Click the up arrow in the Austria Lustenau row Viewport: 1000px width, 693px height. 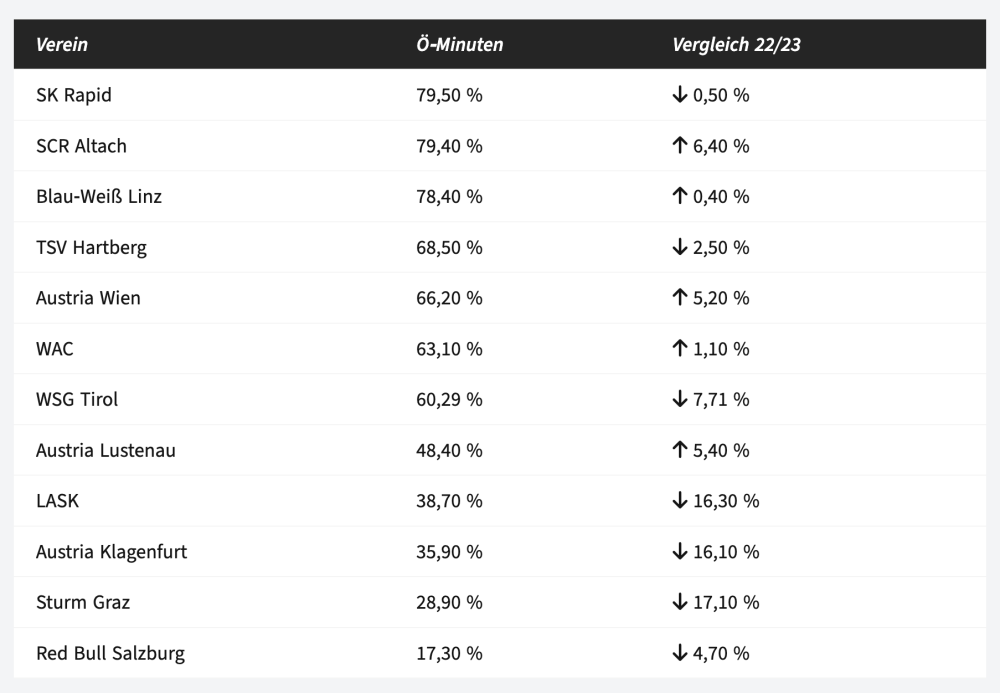pos(680,450)
